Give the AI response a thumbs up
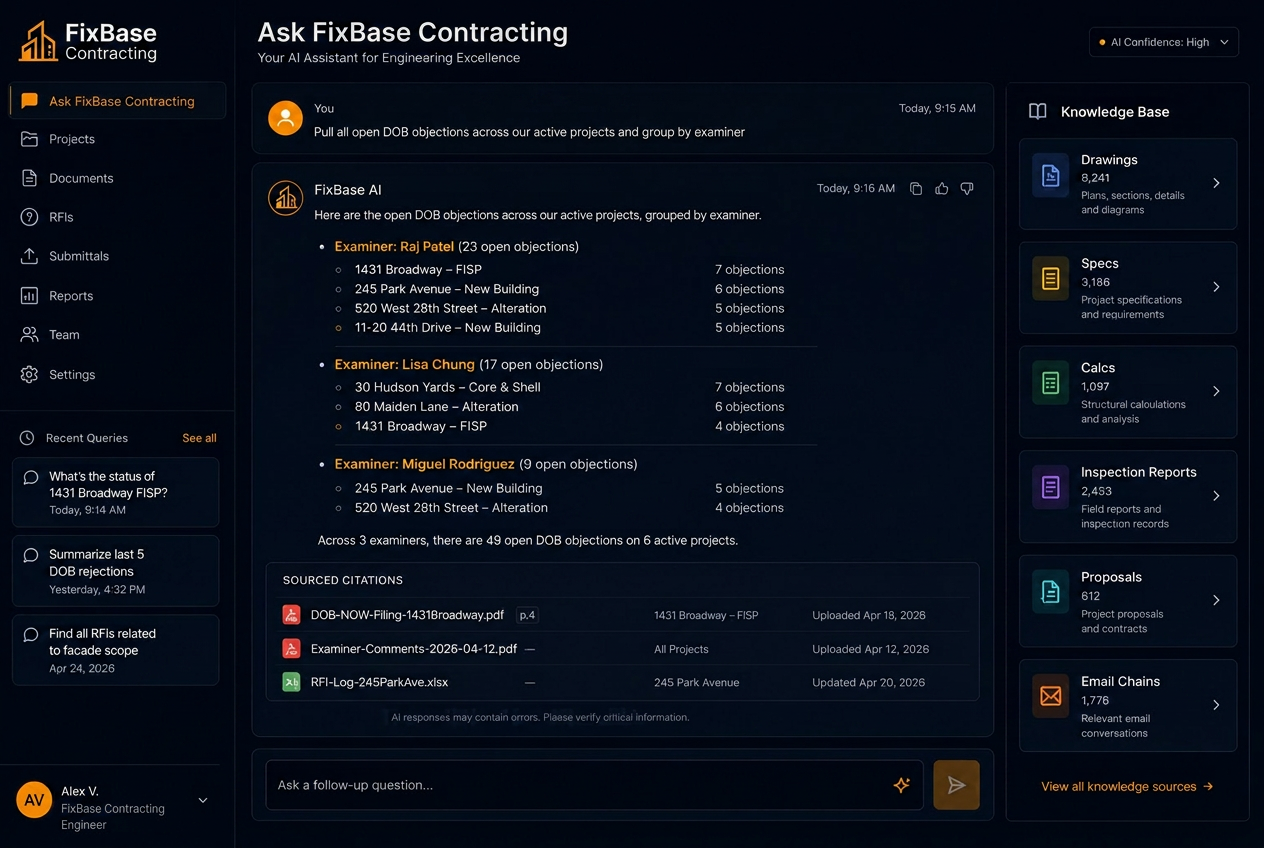Screen dimensions: 1264x848 tap(941, 189)
